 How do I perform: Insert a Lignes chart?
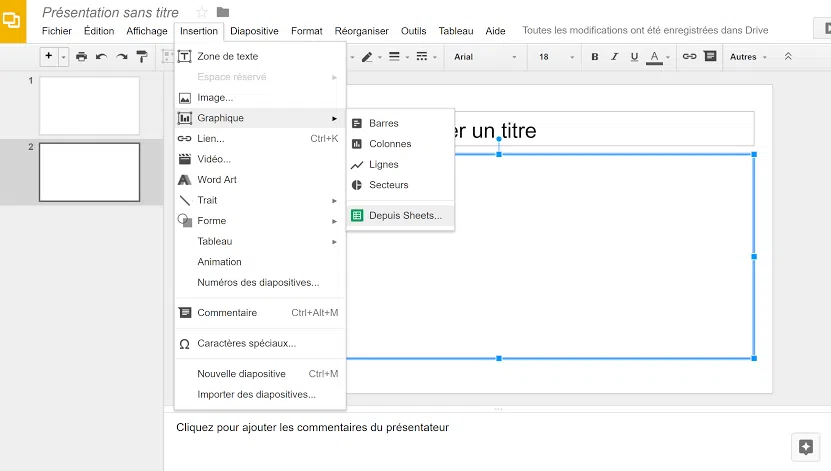[x=401, y=165]
